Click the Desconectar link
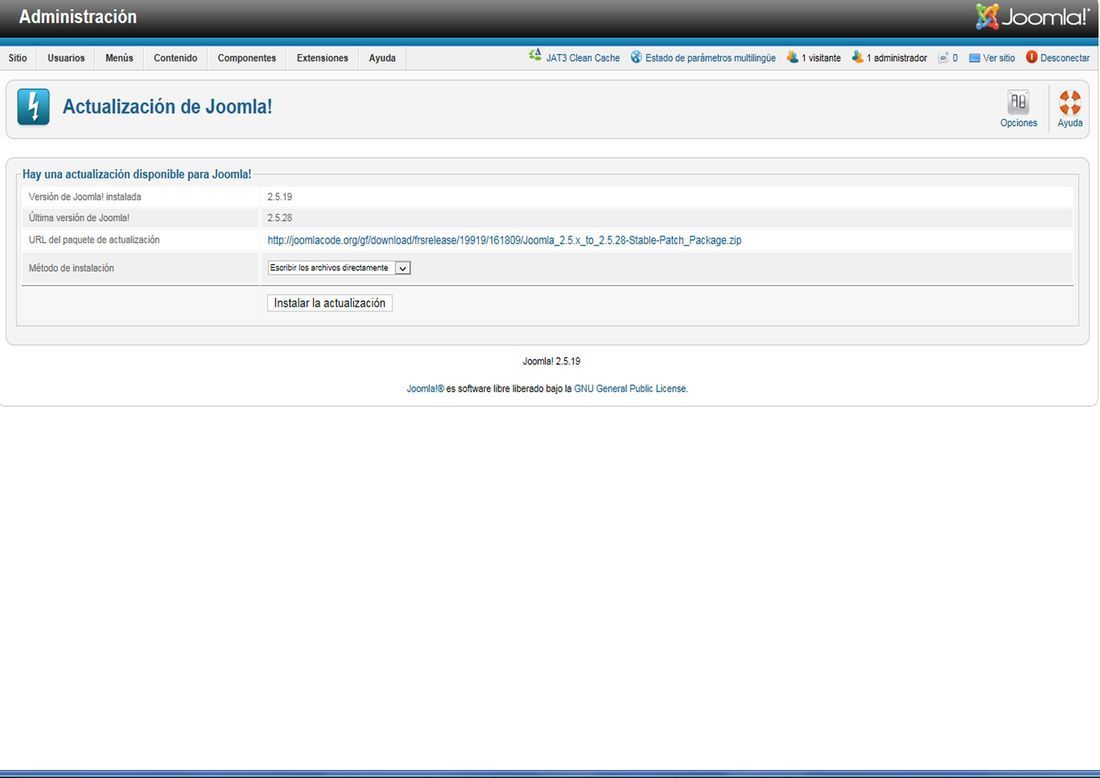This screenshot has height=778, width=1100. [x=1065, y=58]
